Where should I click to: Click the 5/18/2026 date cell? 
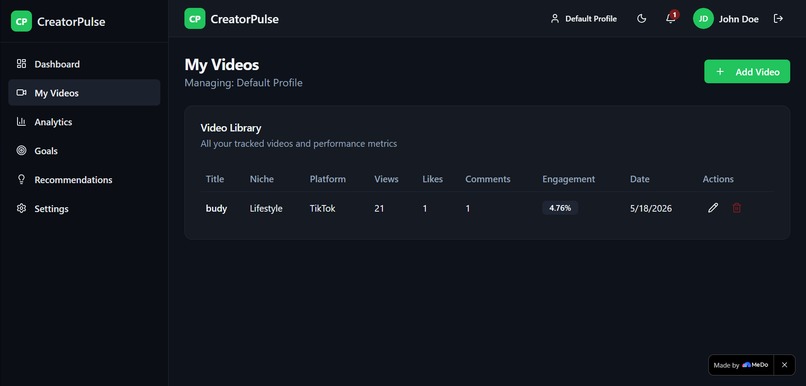(651, 209)
